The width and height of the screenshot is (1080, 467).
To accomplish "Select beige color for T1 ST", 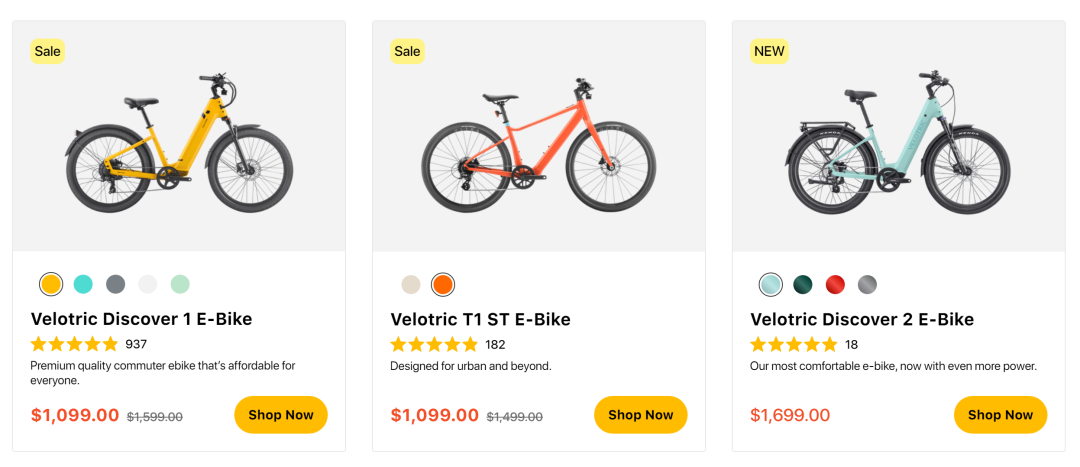I will coord(411,284).
